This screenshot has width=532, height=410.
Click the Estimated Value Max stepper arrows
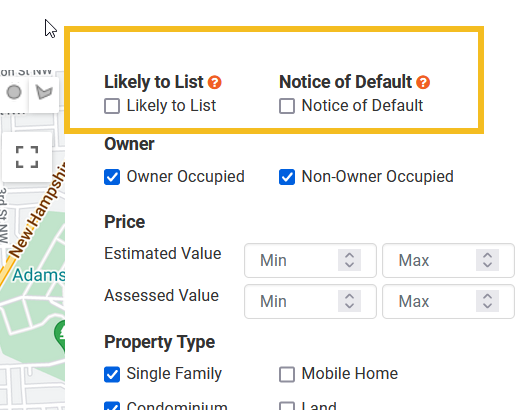click(487, 260)
